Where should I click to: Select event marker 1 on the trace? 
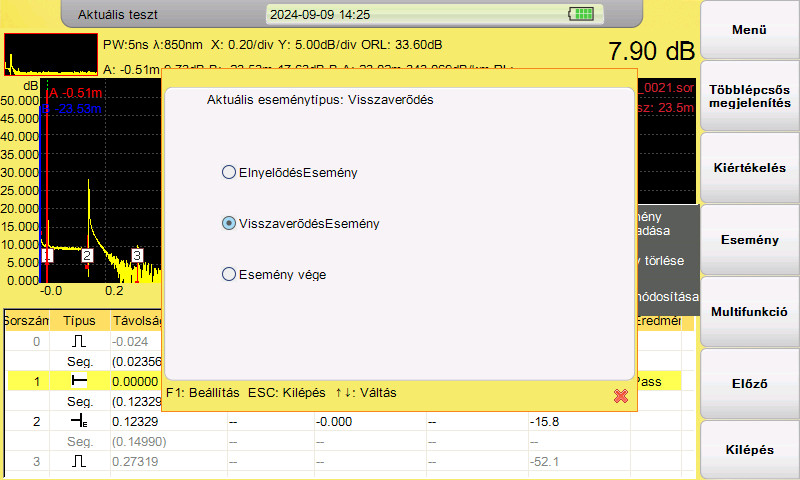coord(47,255)
